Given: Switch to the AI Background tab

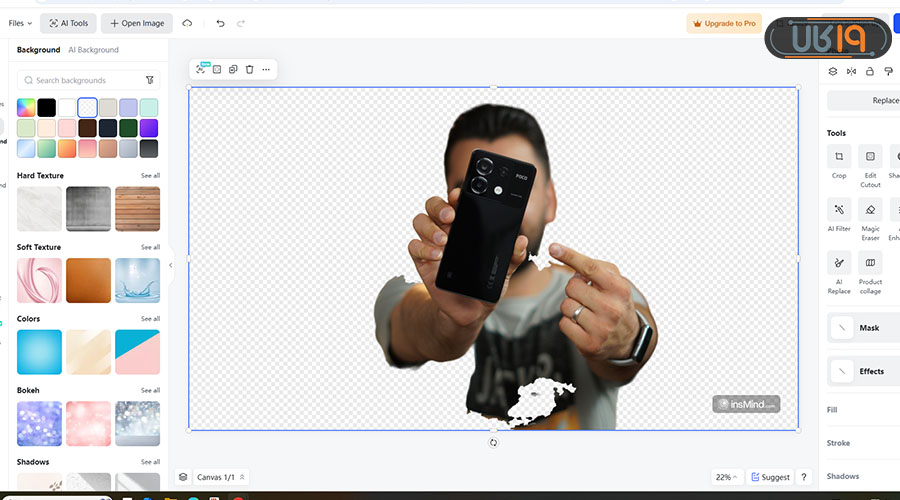Looking at the screenshot, I should (93, 50).
